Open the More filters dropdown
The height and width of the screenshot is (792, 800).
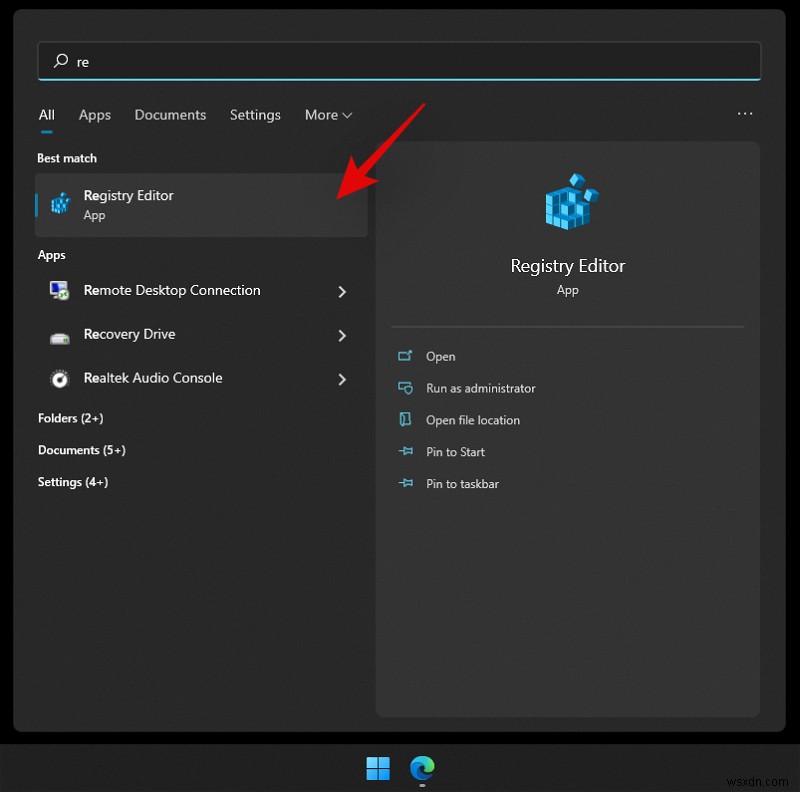point(328,115)
